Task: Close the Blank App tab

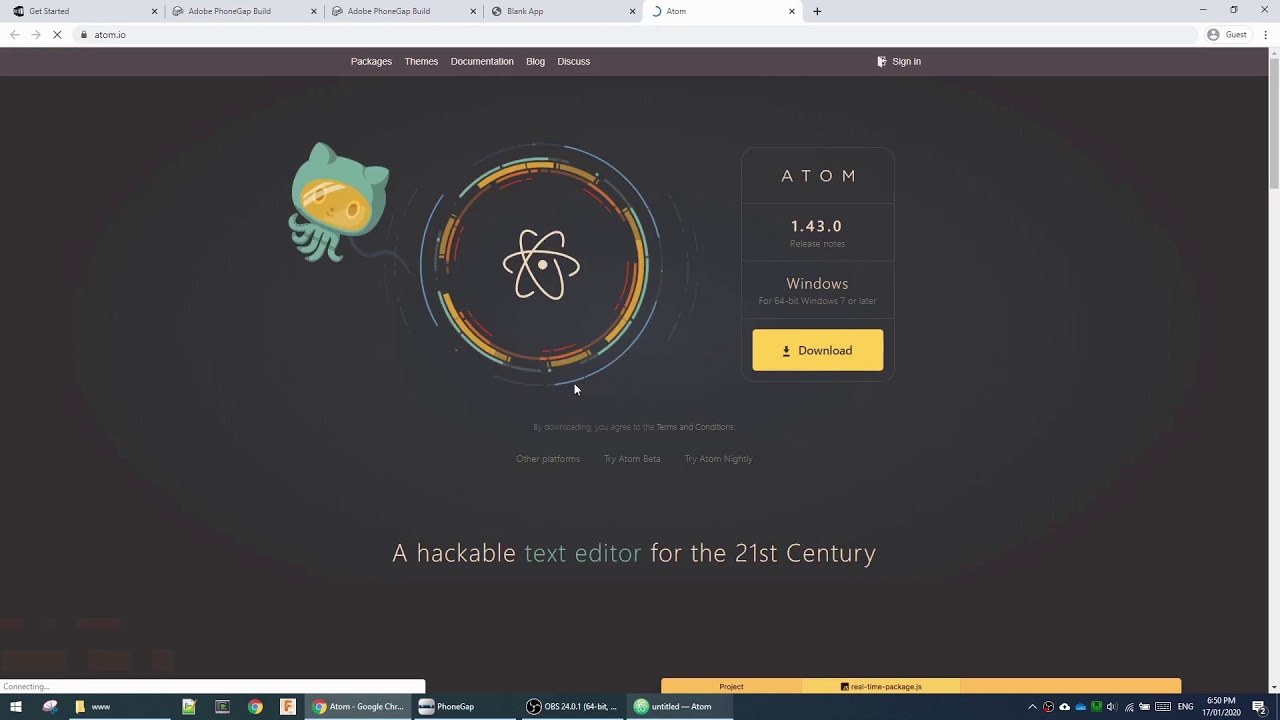Action: point(632,11)
